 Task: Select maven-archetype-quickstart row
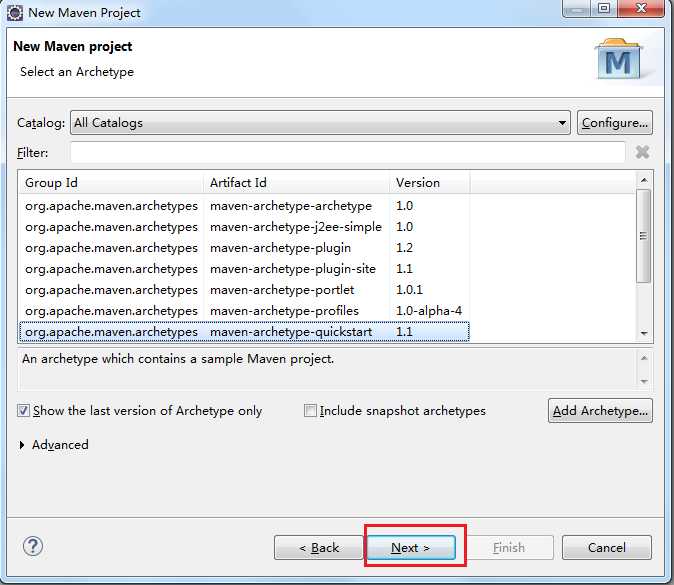click(244, 332)
